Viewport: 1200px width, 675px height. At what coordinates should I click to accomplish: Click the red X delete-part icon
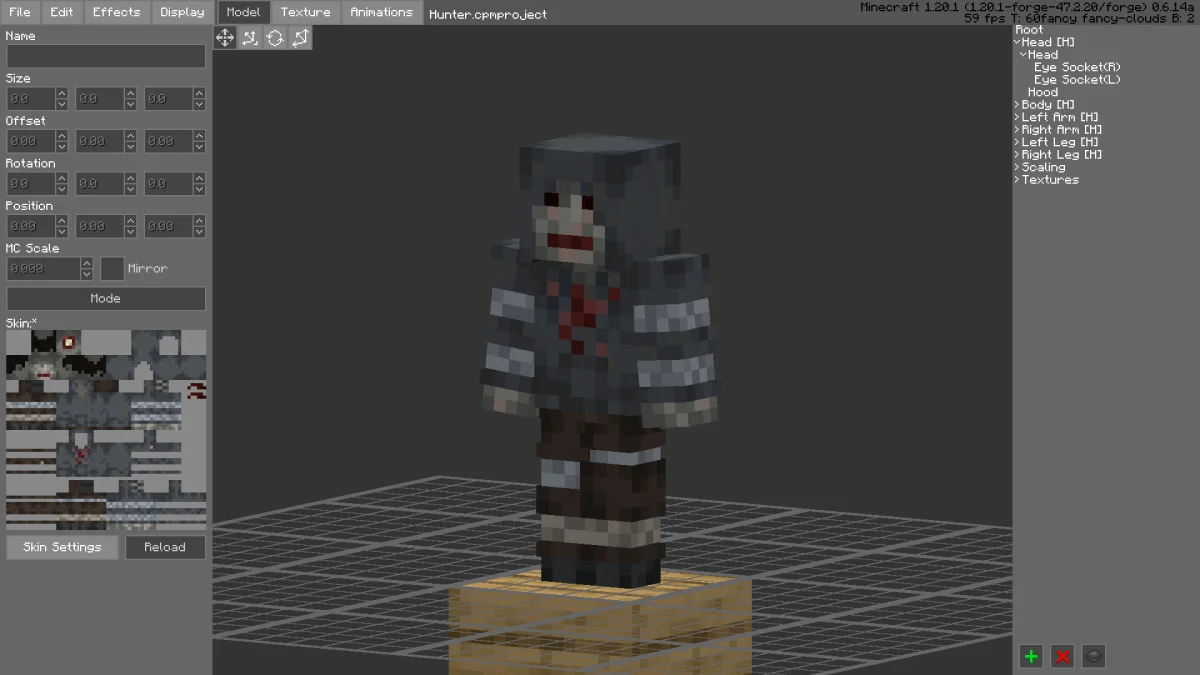(1063, 656)
